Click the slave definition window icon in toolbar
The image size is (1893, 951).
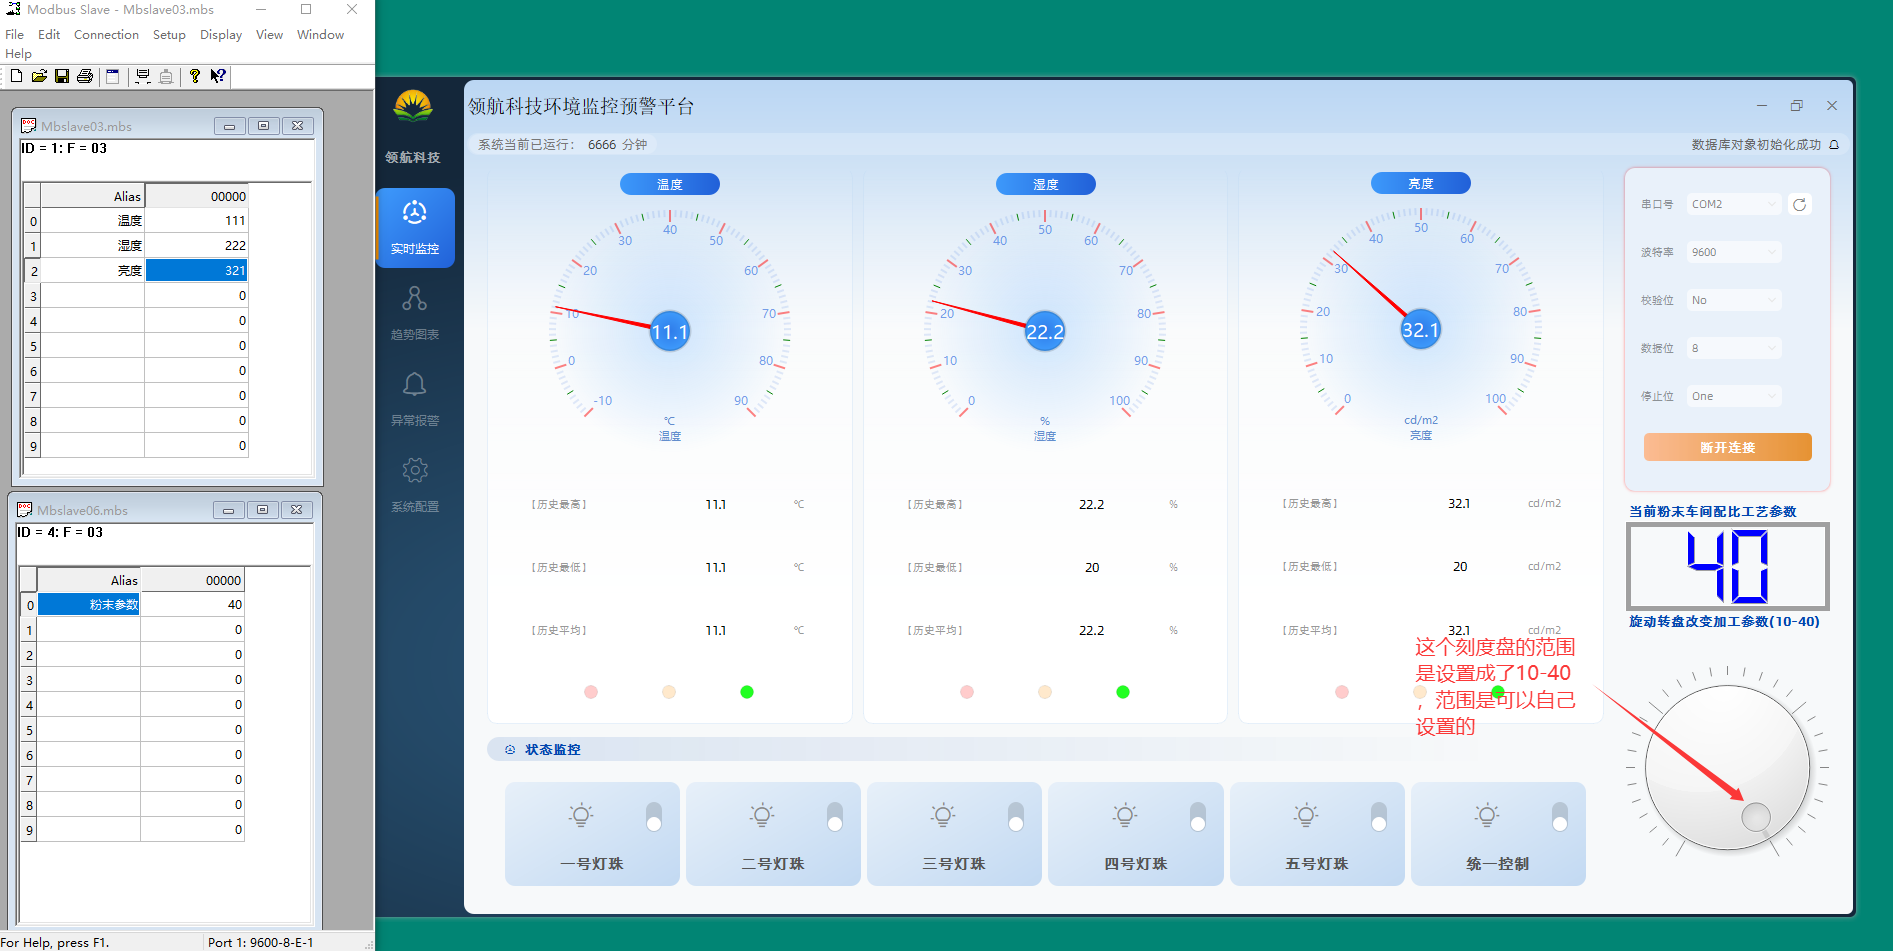[x=112, y=76]
